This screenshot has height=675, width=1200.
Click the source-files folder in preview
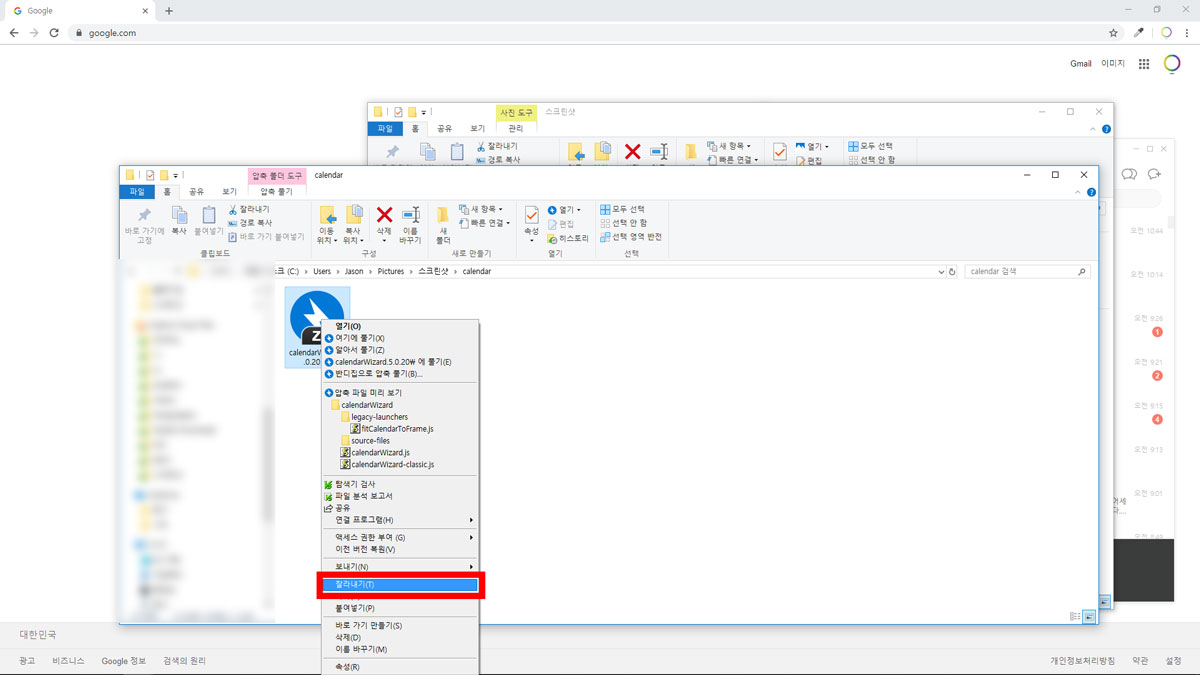365,441
